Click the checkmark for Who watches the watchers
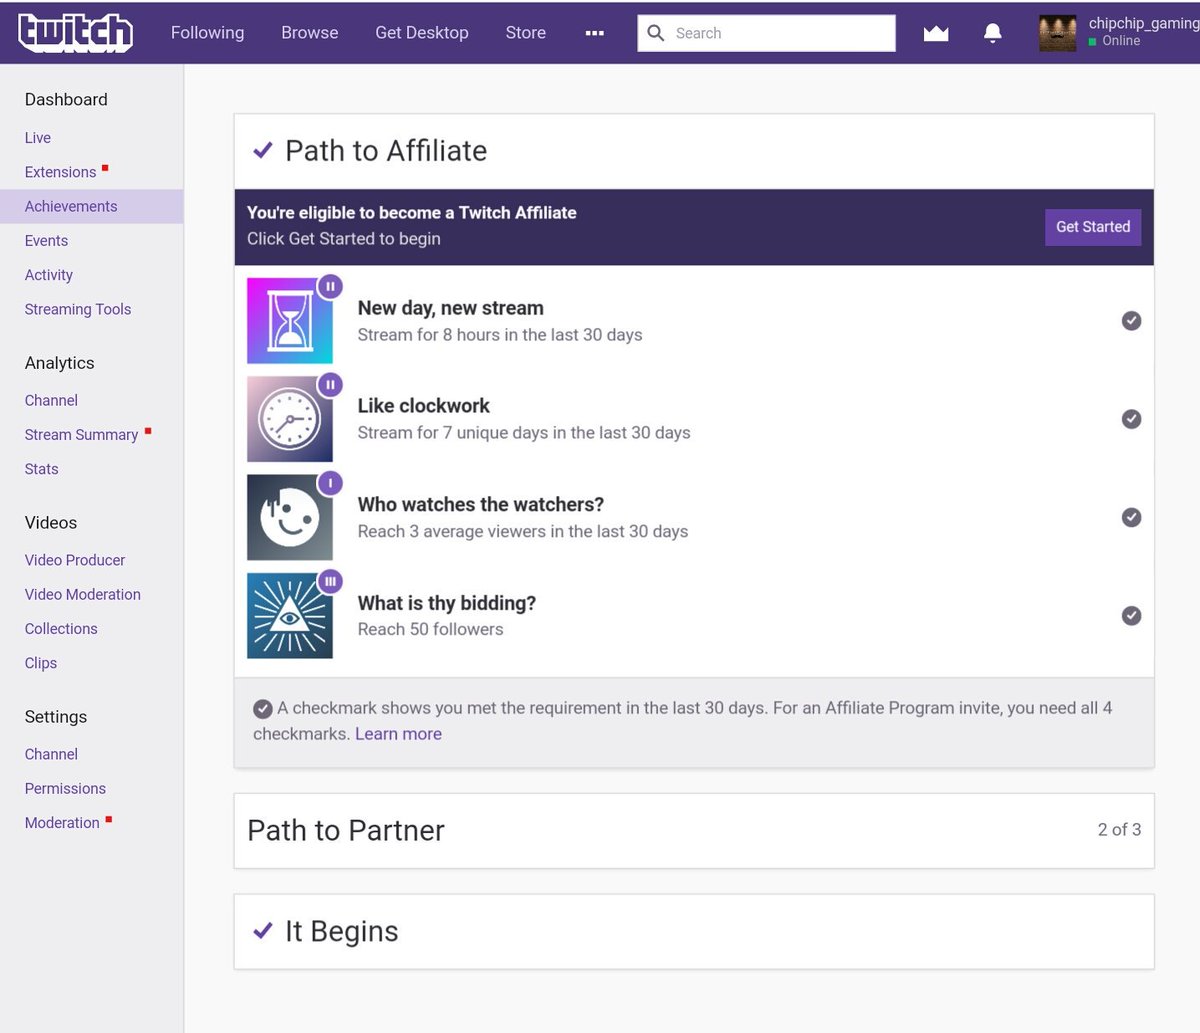 1131,517
